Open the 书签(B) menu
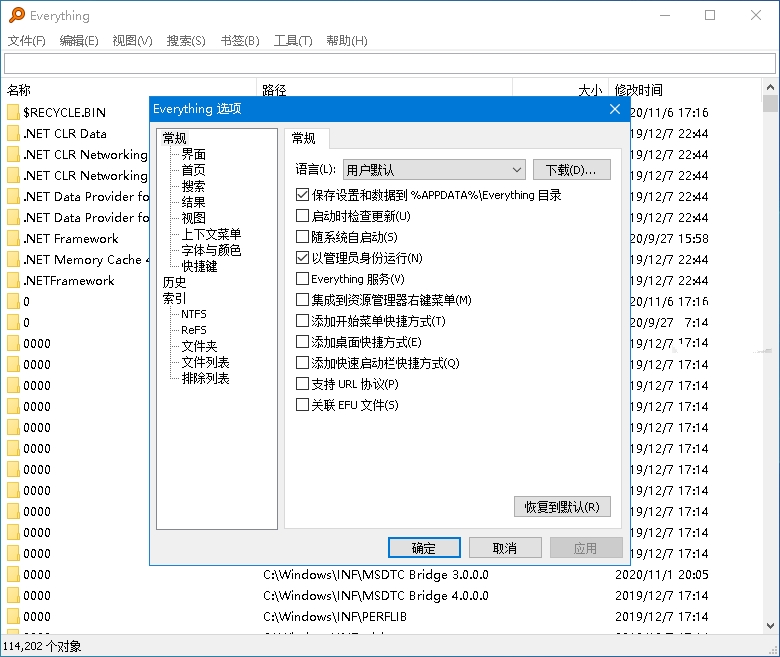The height and width of the screenshot is (657, 780). point(240,41)
